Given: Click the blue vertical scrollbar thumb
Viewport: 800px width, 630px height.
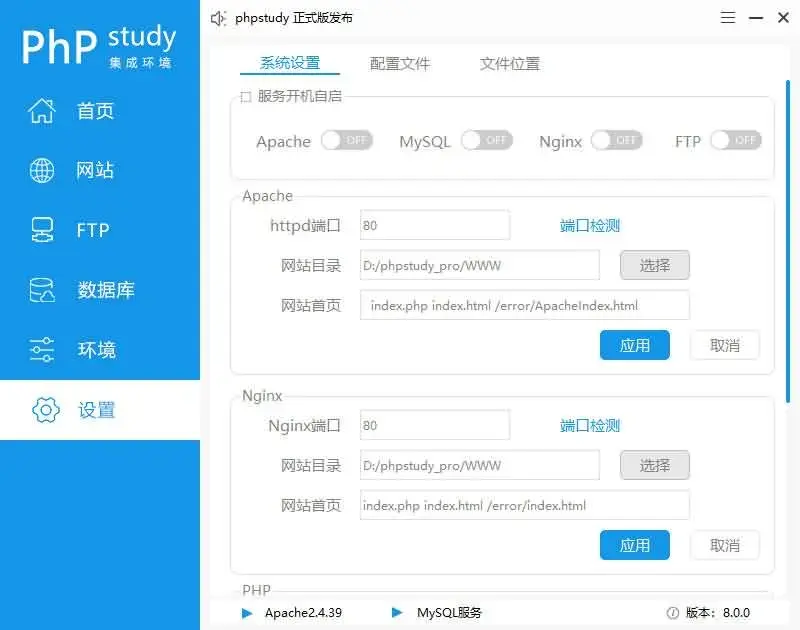Looking at the screenshot, I should pos(788,241).
